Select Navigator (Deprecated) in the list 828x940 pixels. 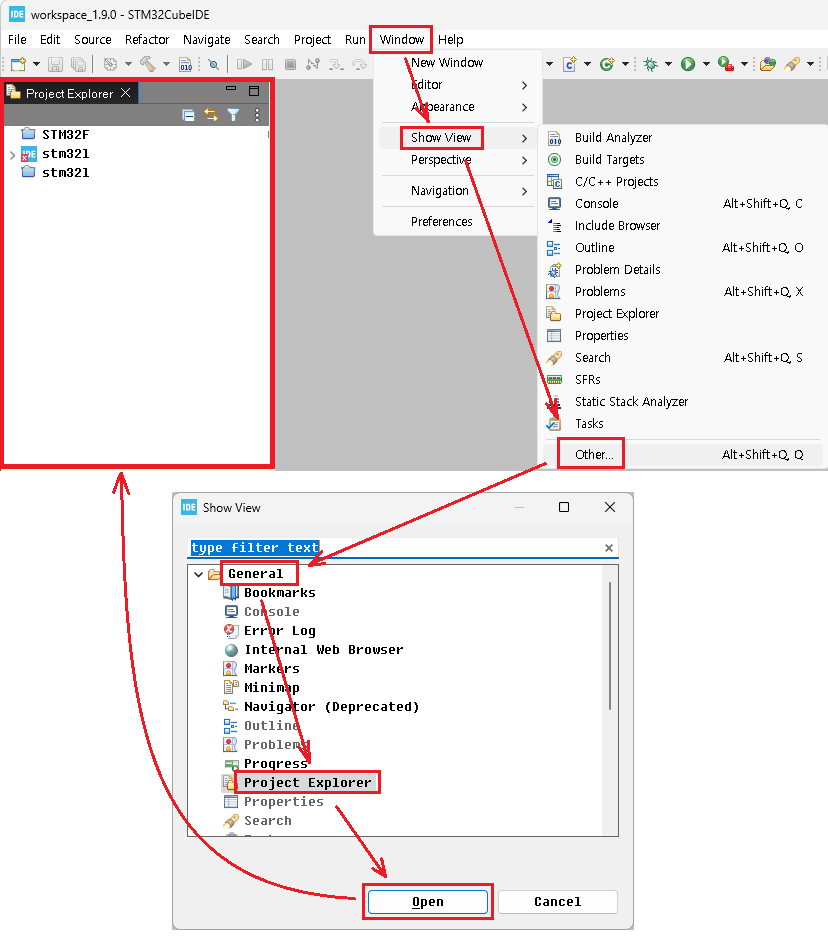click(332, 707)
